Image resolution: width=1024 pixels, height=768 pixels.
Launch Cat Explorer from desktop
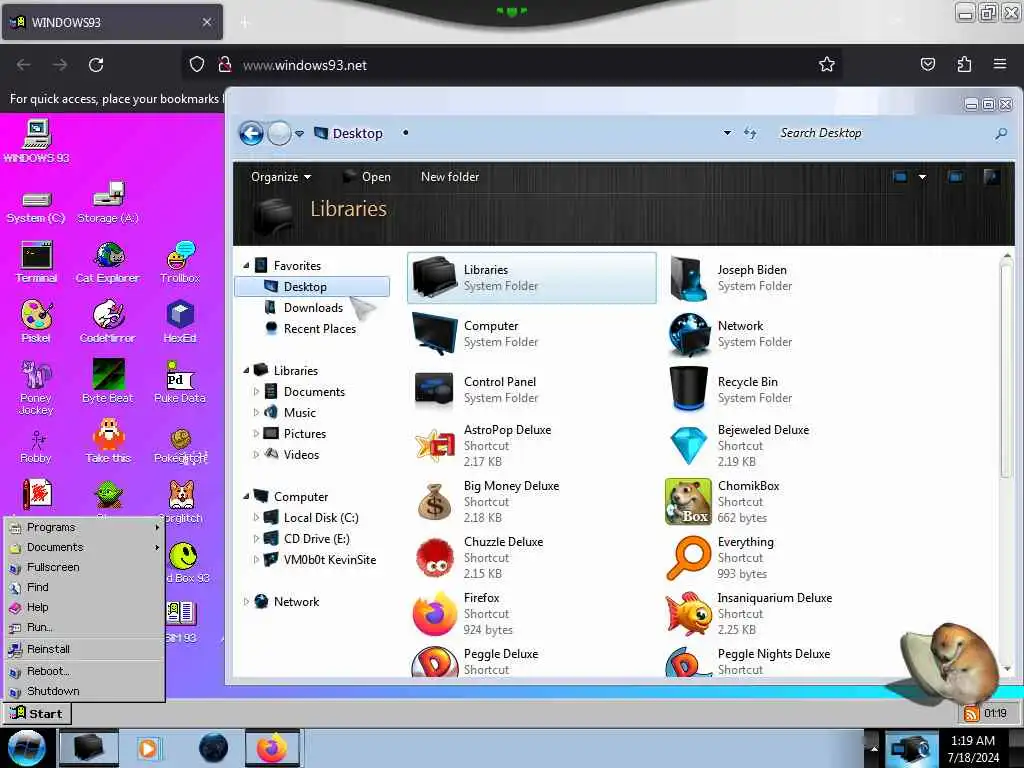[108, 262]
